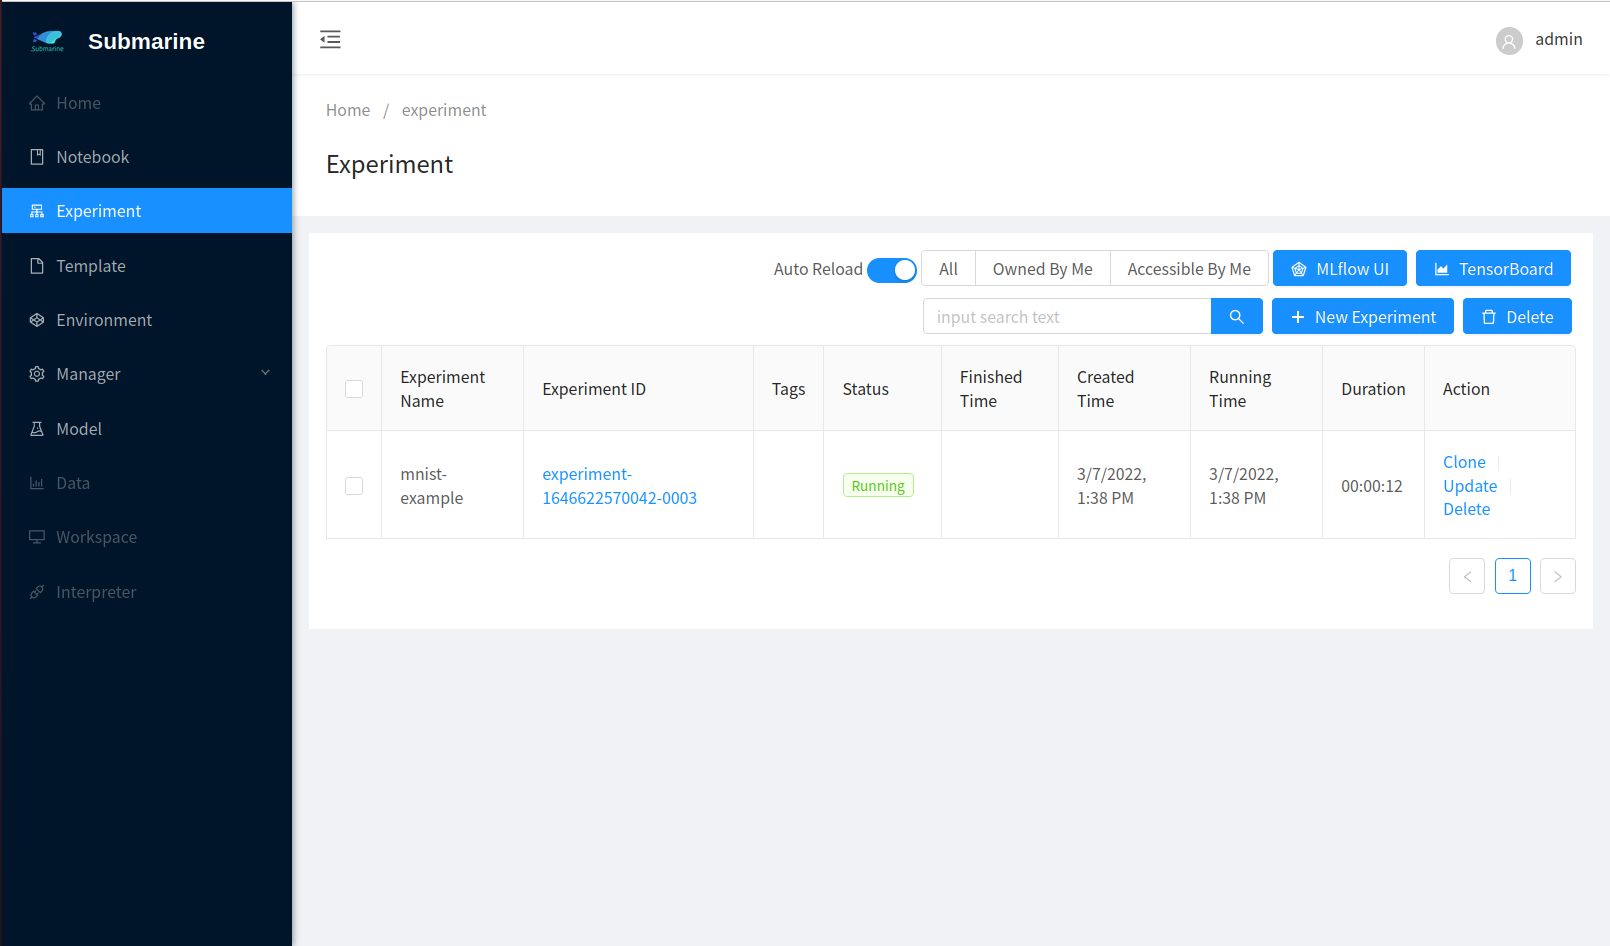This screenshot has height=946, width=1610.
Task: Launch TensorBoard
Action: pyautogui.click(x=1492, y=269)
